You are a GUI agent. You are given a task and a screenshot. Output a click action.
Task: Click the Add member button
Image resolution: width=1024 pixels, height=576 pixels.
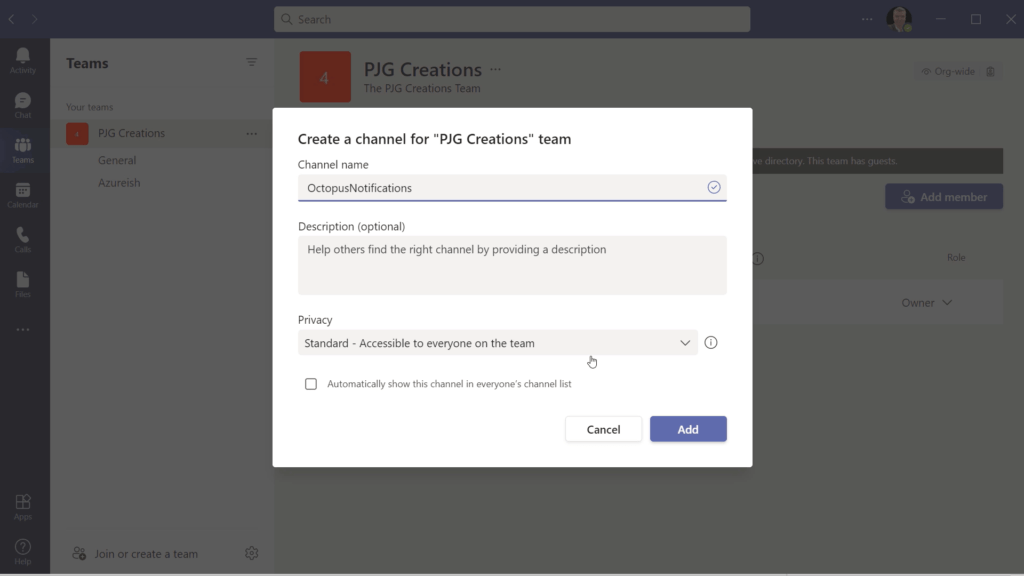pyautogui.click(x=944, y=197)
